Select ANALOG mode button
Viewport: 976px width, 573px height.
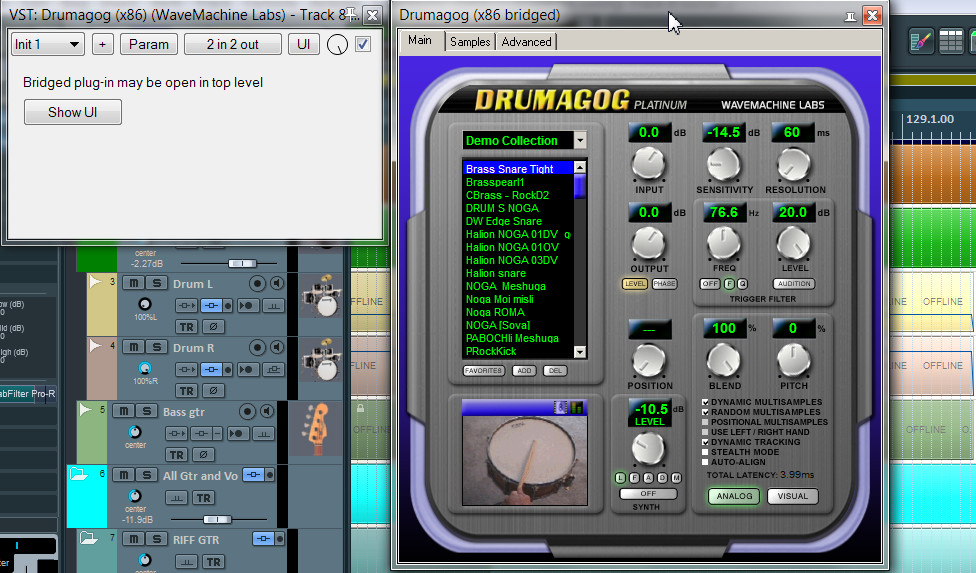point(734,496)
